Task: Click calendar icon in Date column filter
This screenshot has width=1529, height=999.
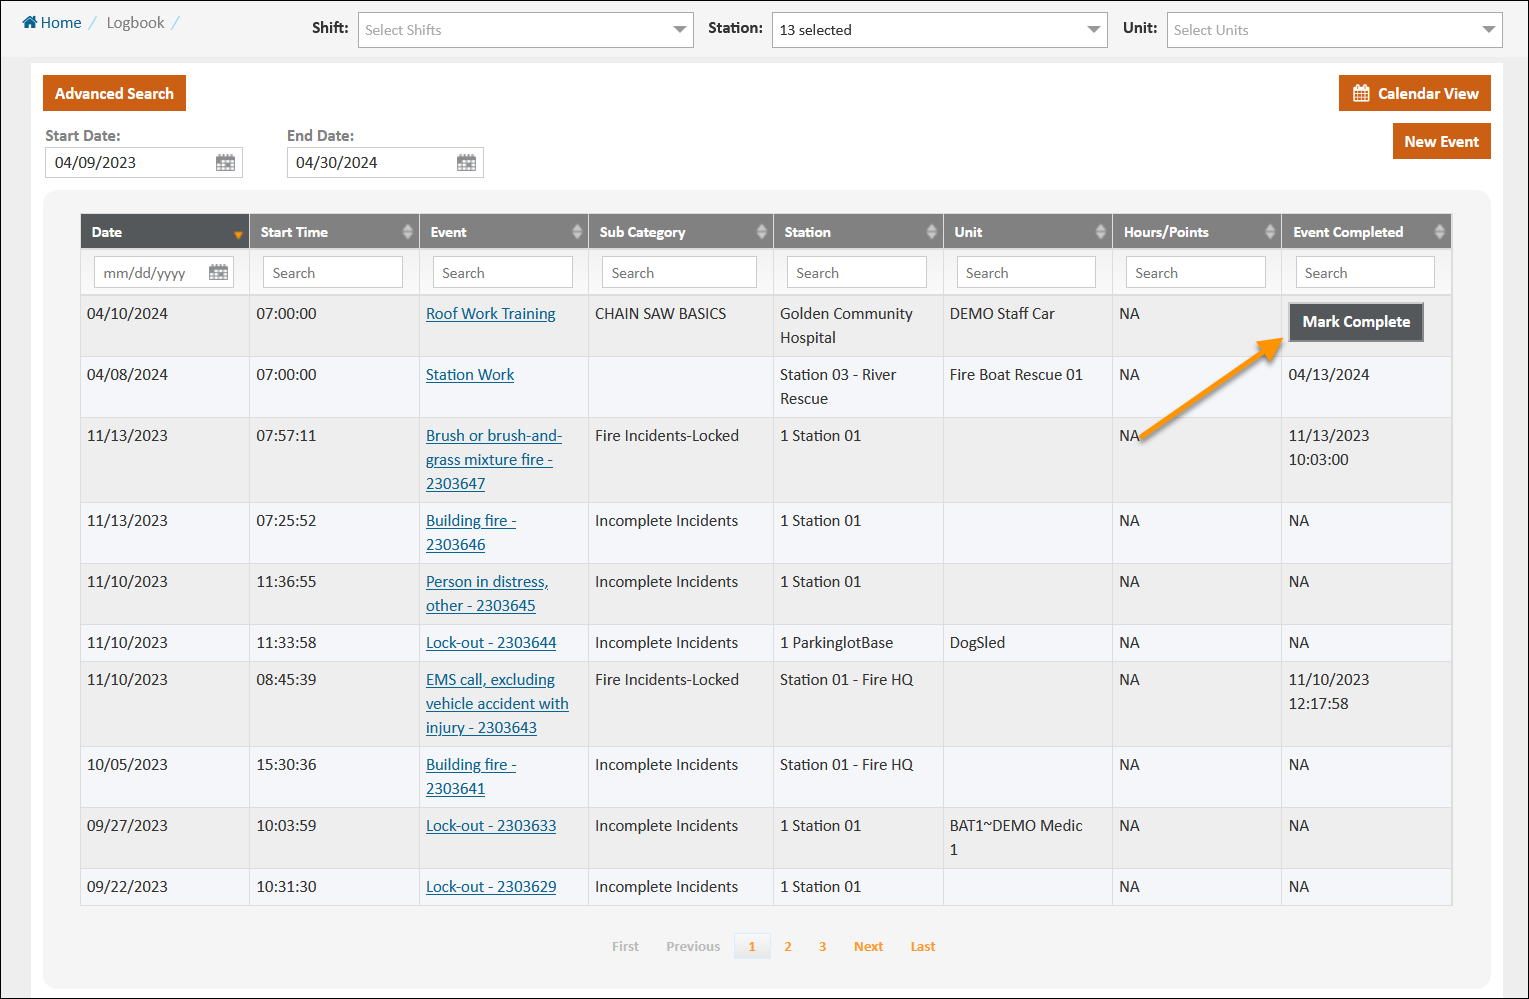Action: (218, 272)
